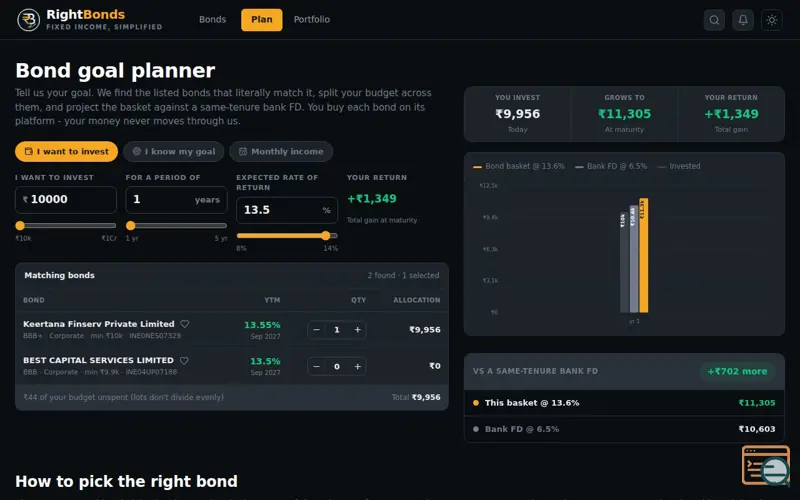Toggle 'Bond basket @ 13.6%' legend entry
Screen dimensions: 800x500
pos(519,166)
